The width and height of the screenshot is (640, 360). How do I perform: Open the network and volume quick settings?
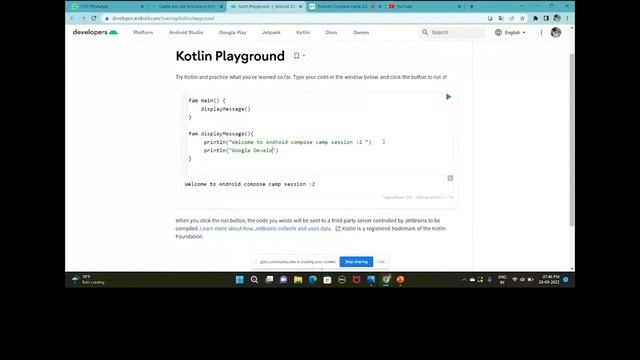[522, 280]
